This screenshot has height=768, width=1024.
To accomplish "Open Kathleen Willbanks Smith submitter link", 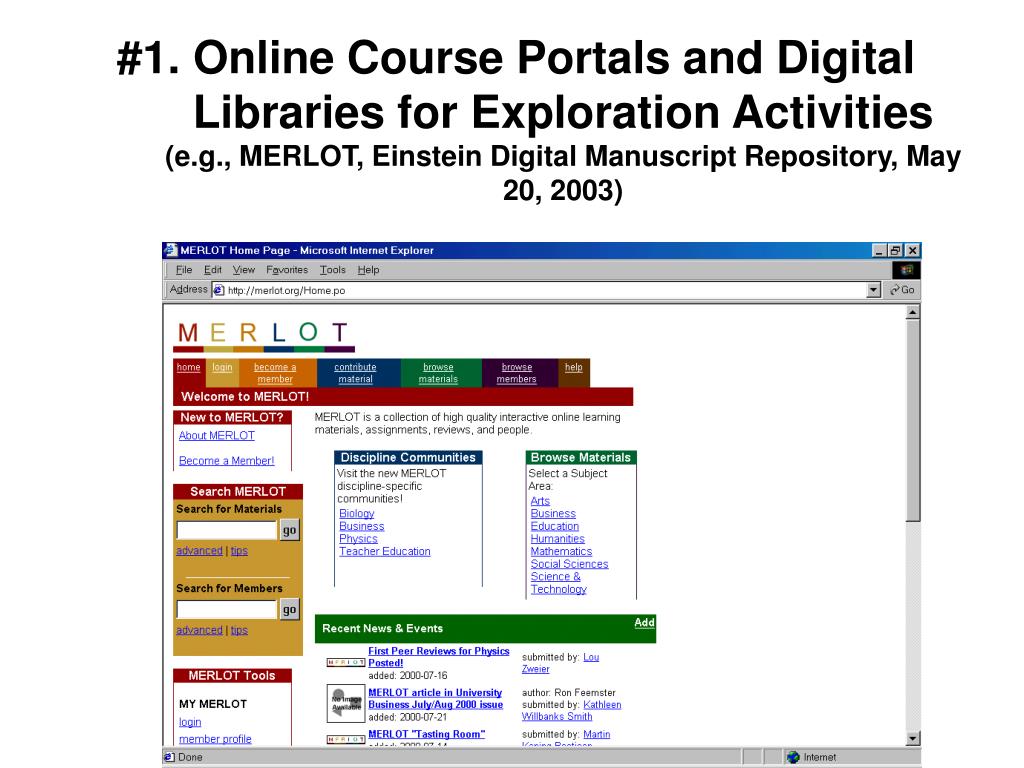I will click(571, 711).
